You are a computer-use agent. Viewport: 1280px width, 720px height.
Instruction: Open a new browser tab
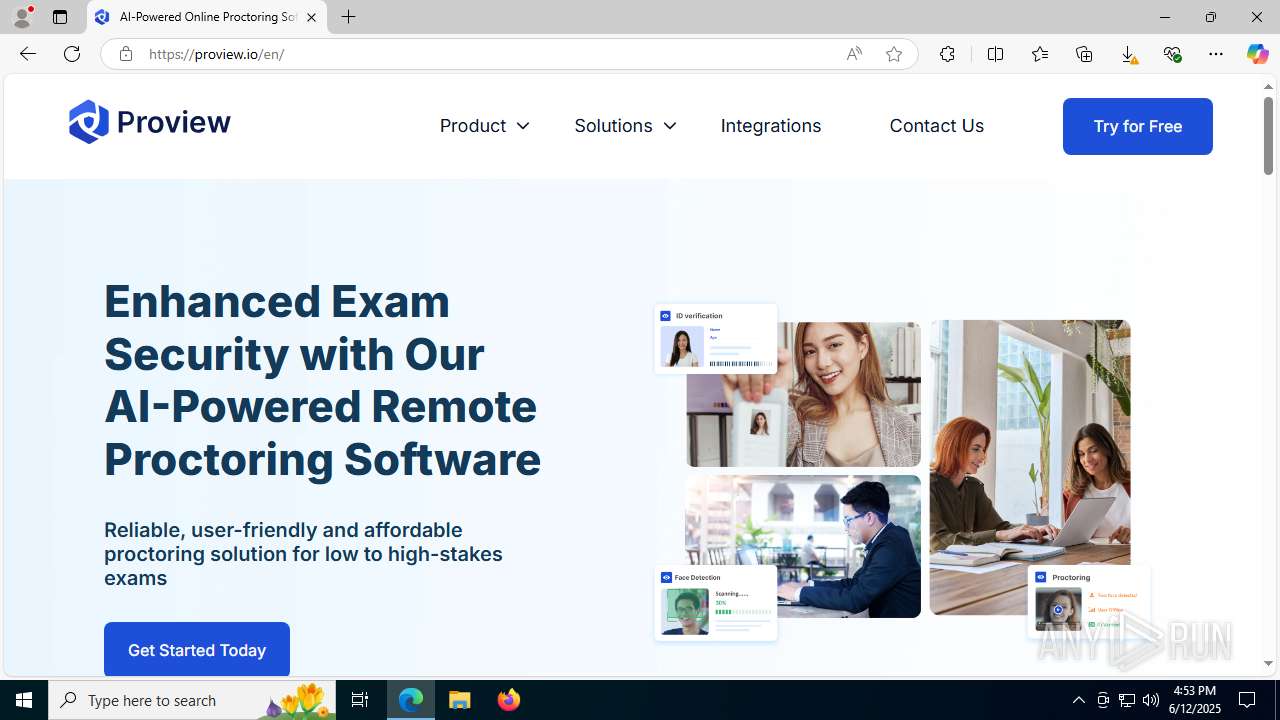pyautogui.click(x=349, y=17)
